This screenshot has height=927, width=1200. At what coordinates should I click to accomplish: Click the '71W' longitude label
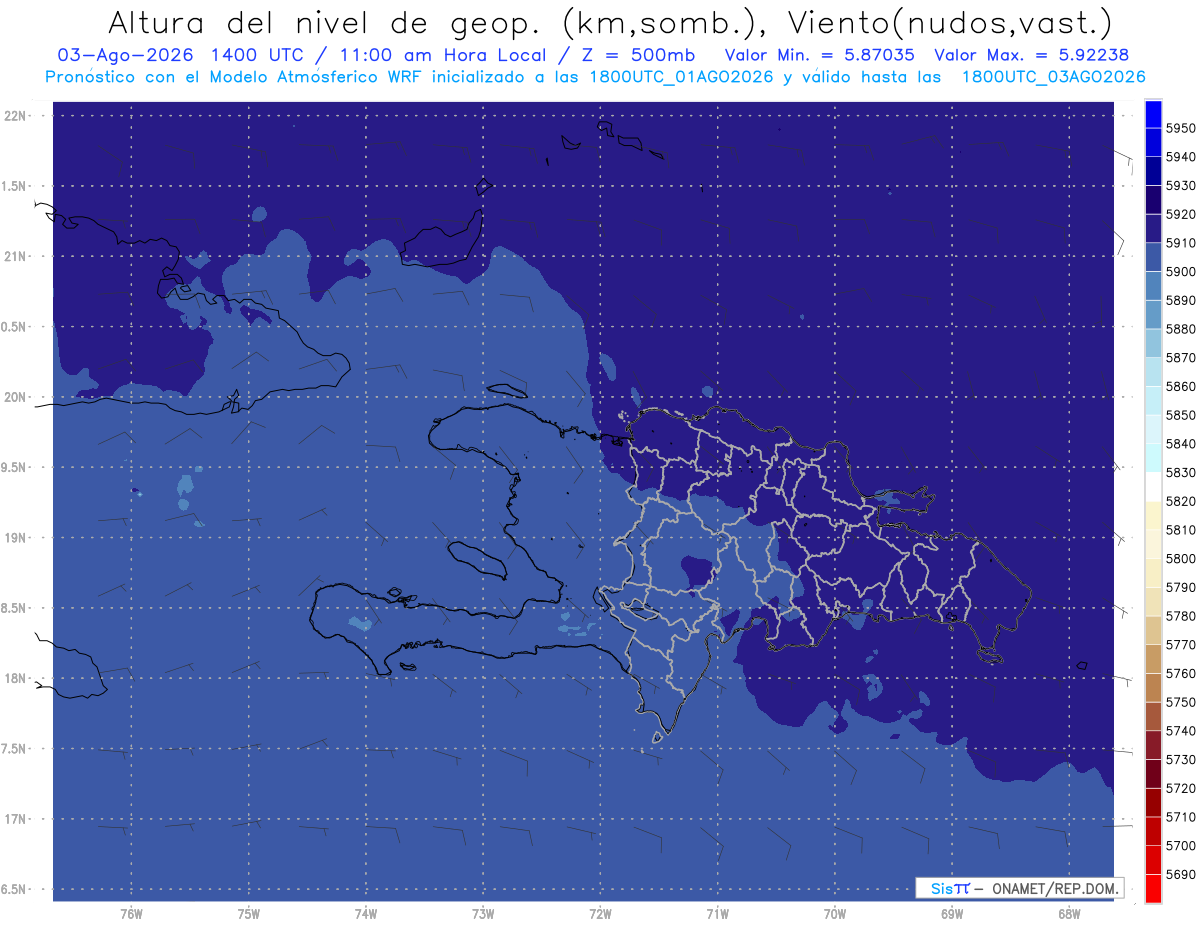point(717,914)
